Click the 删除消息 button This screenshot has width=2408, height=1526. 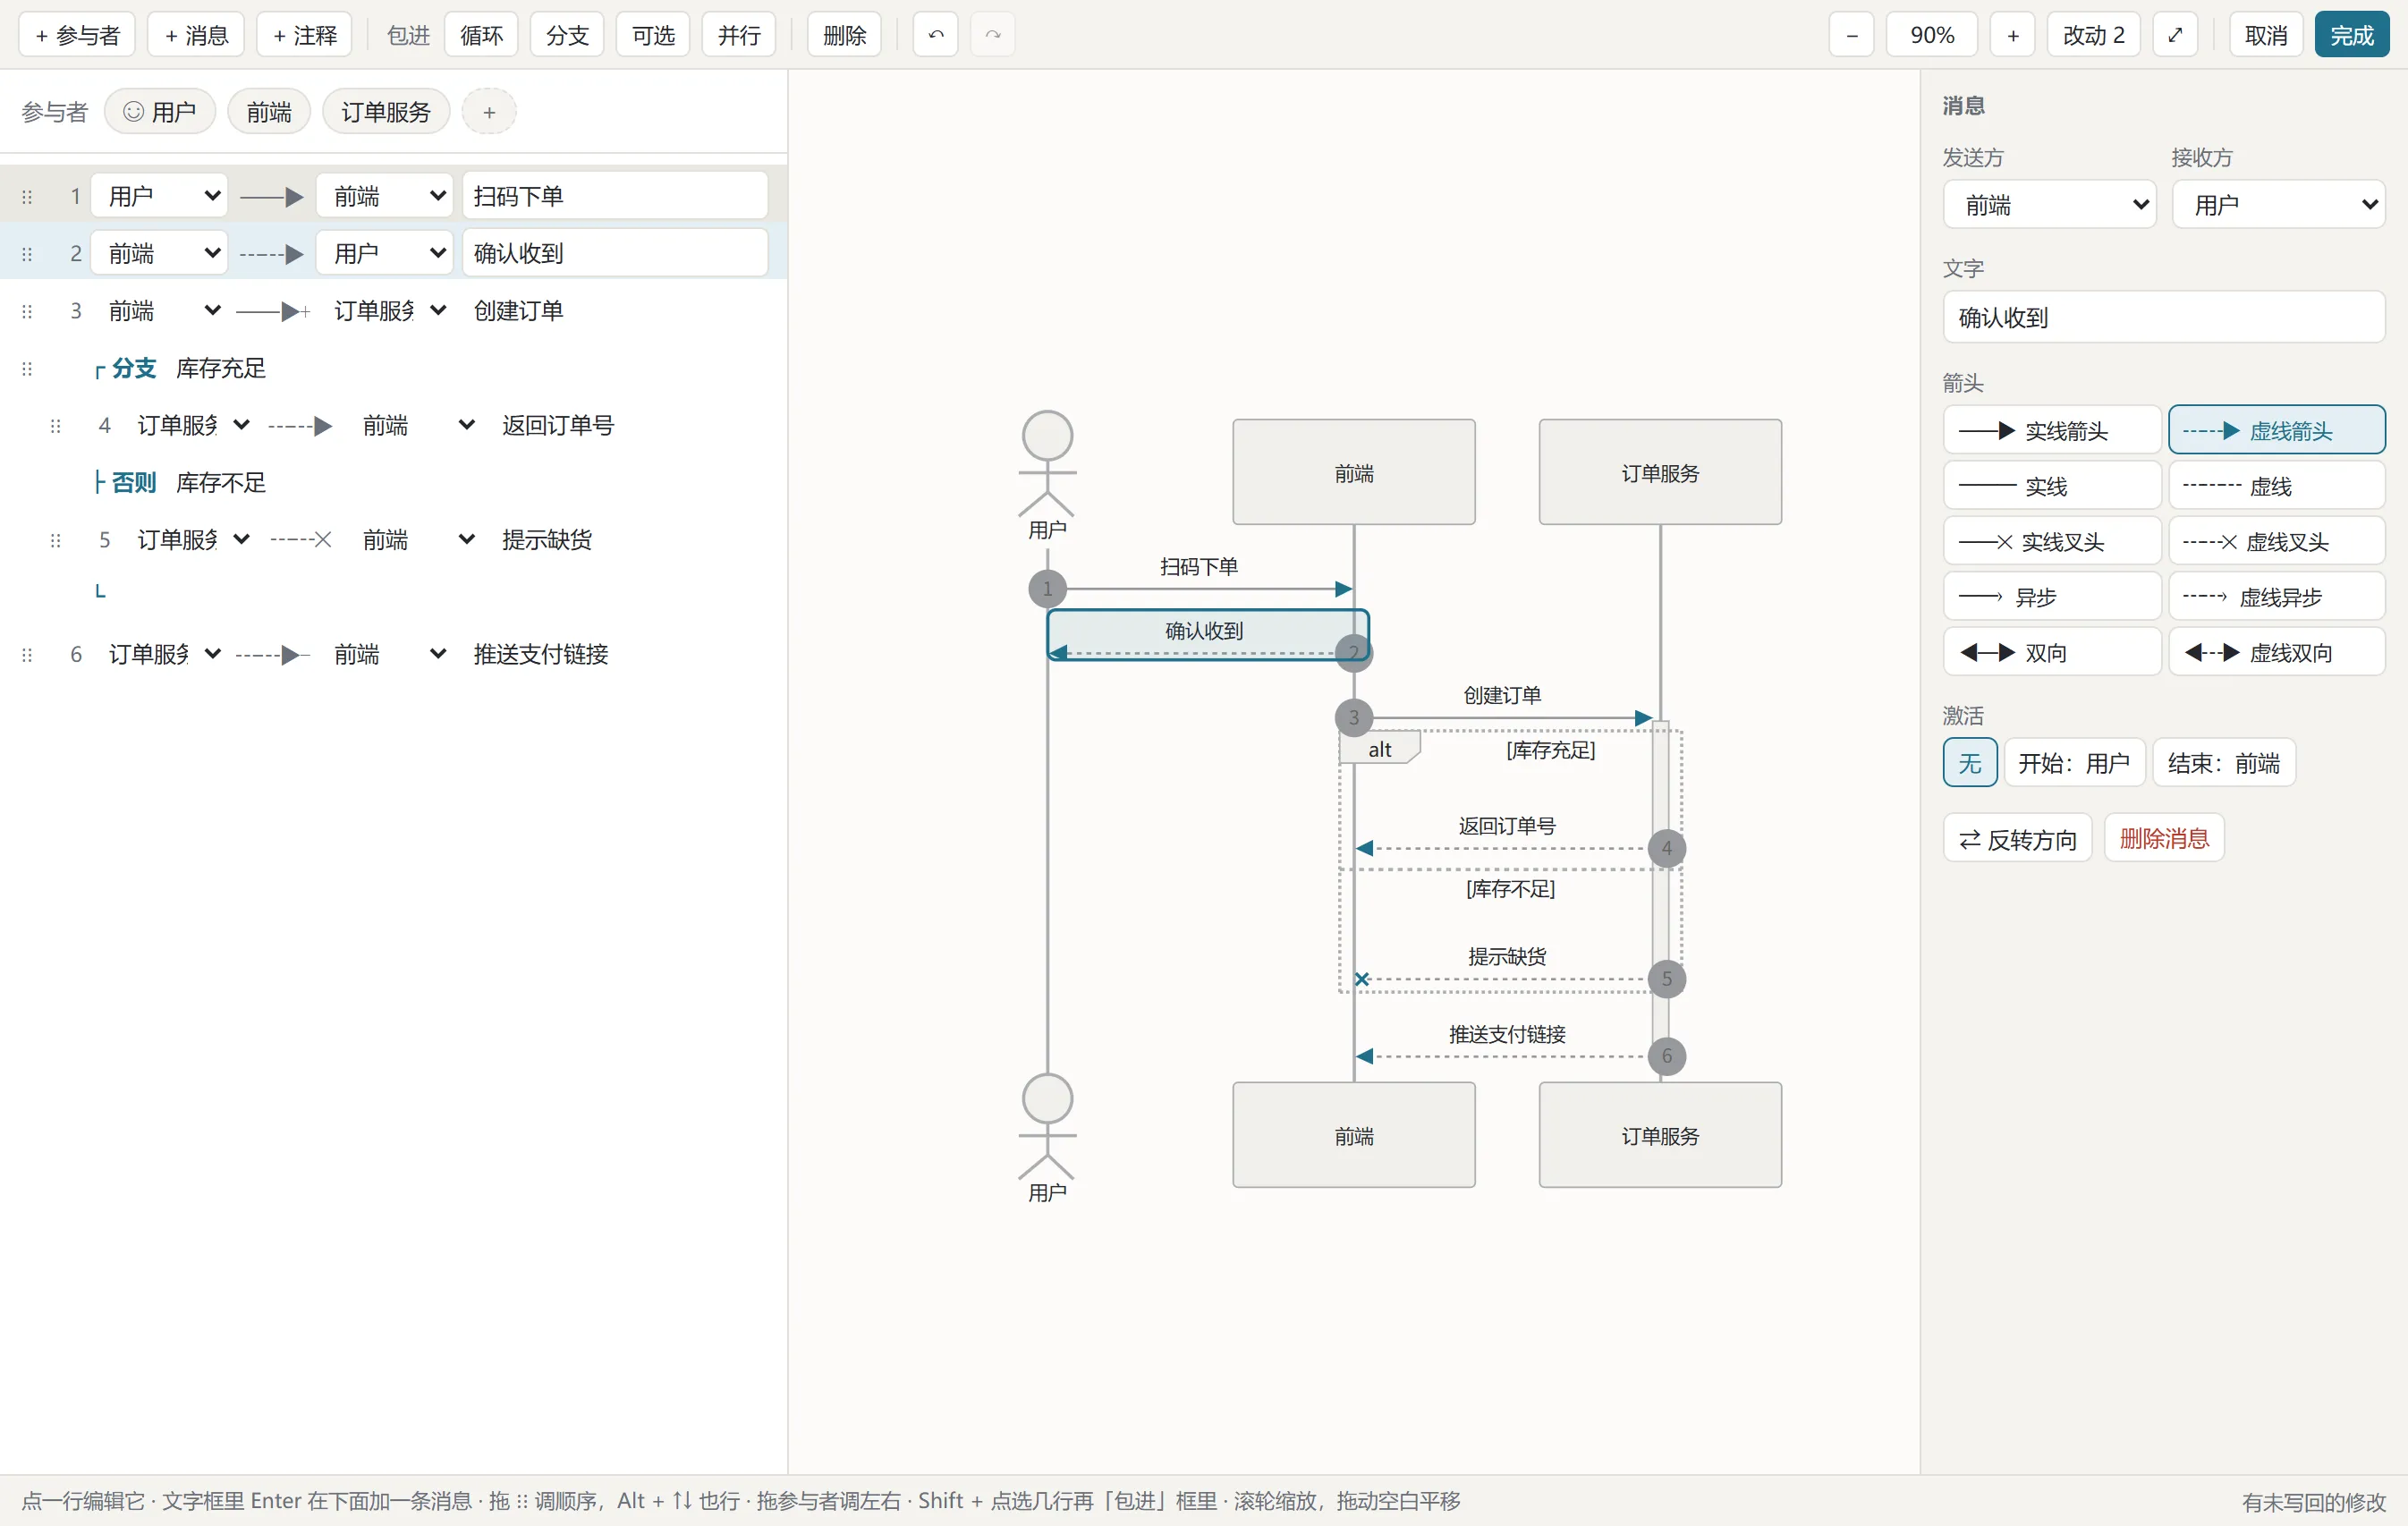[x=2164, y=838]
